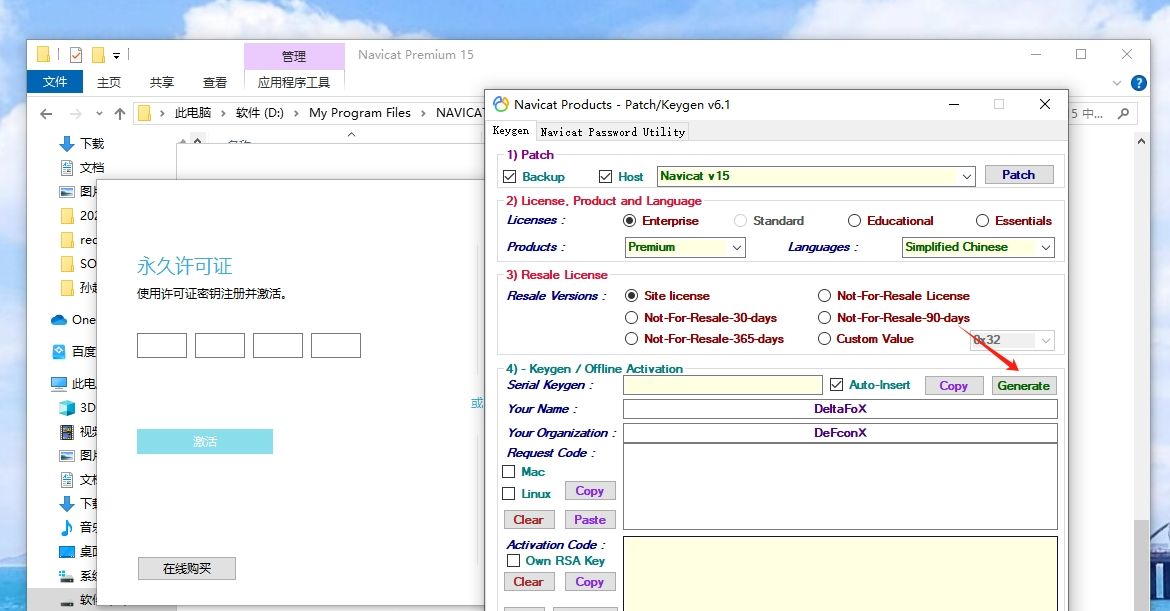
Task: Expand the Products Premium dropdown
Action: [x=737, y=247]
